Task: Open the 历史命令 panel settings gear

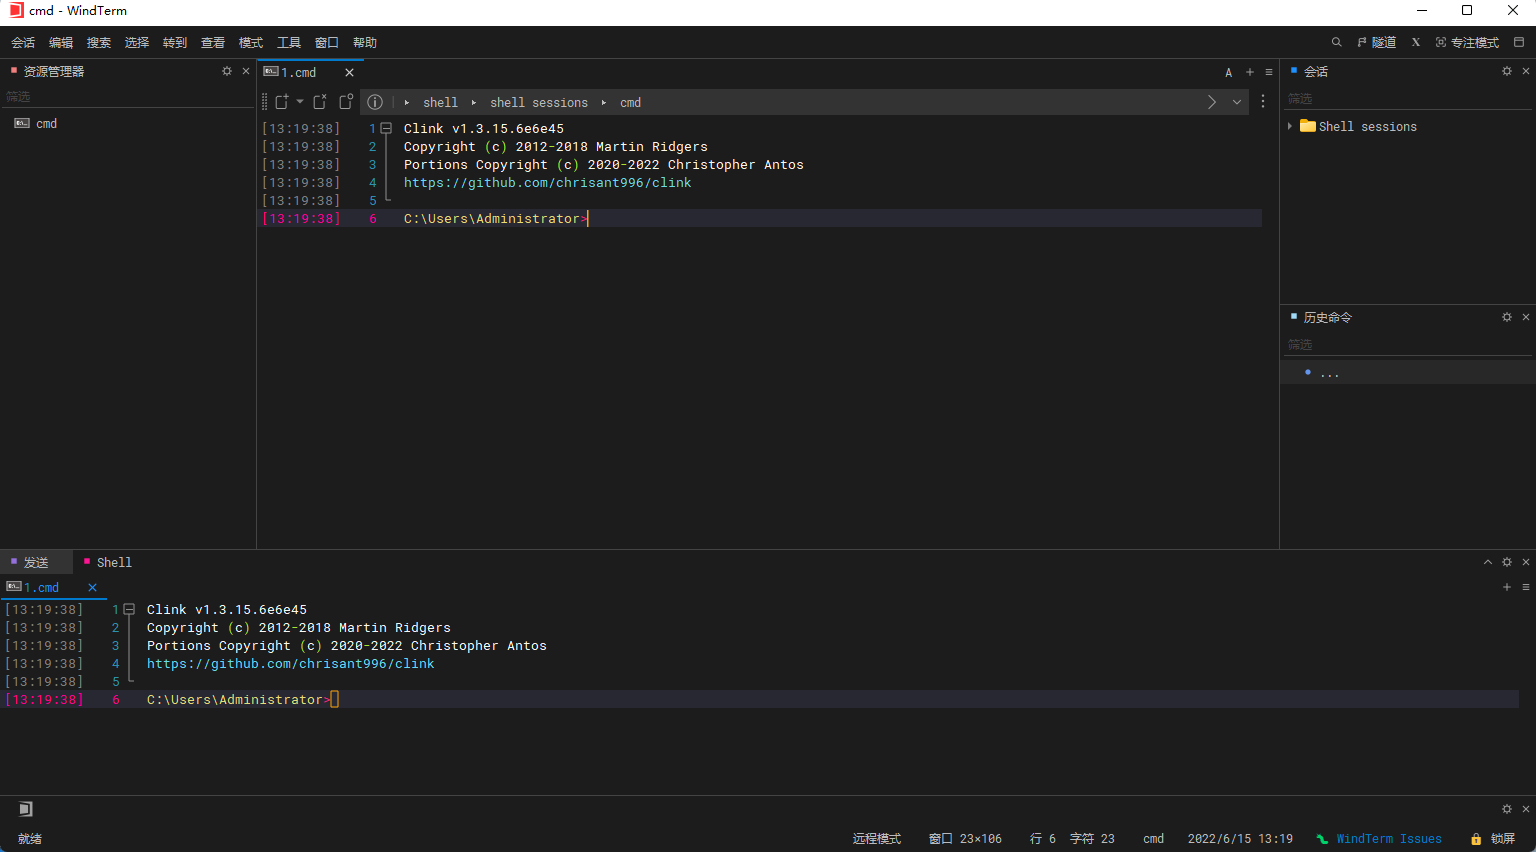Action: coord(1507,317)
